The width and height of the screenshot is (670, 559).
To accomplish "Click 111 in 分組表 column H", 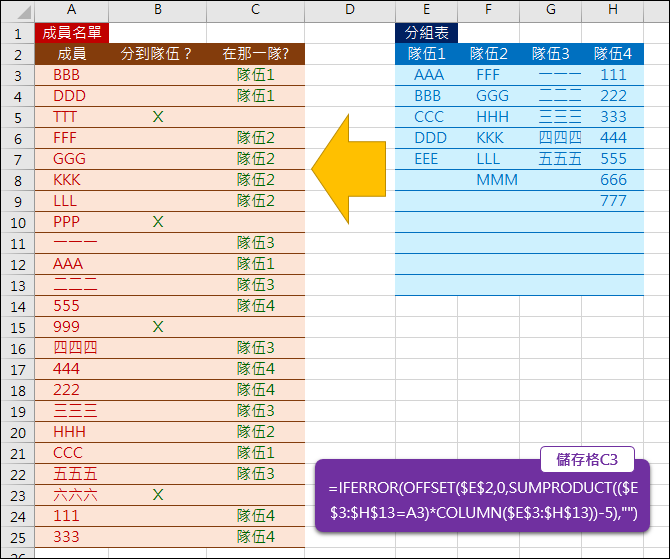I will [613, 75].
